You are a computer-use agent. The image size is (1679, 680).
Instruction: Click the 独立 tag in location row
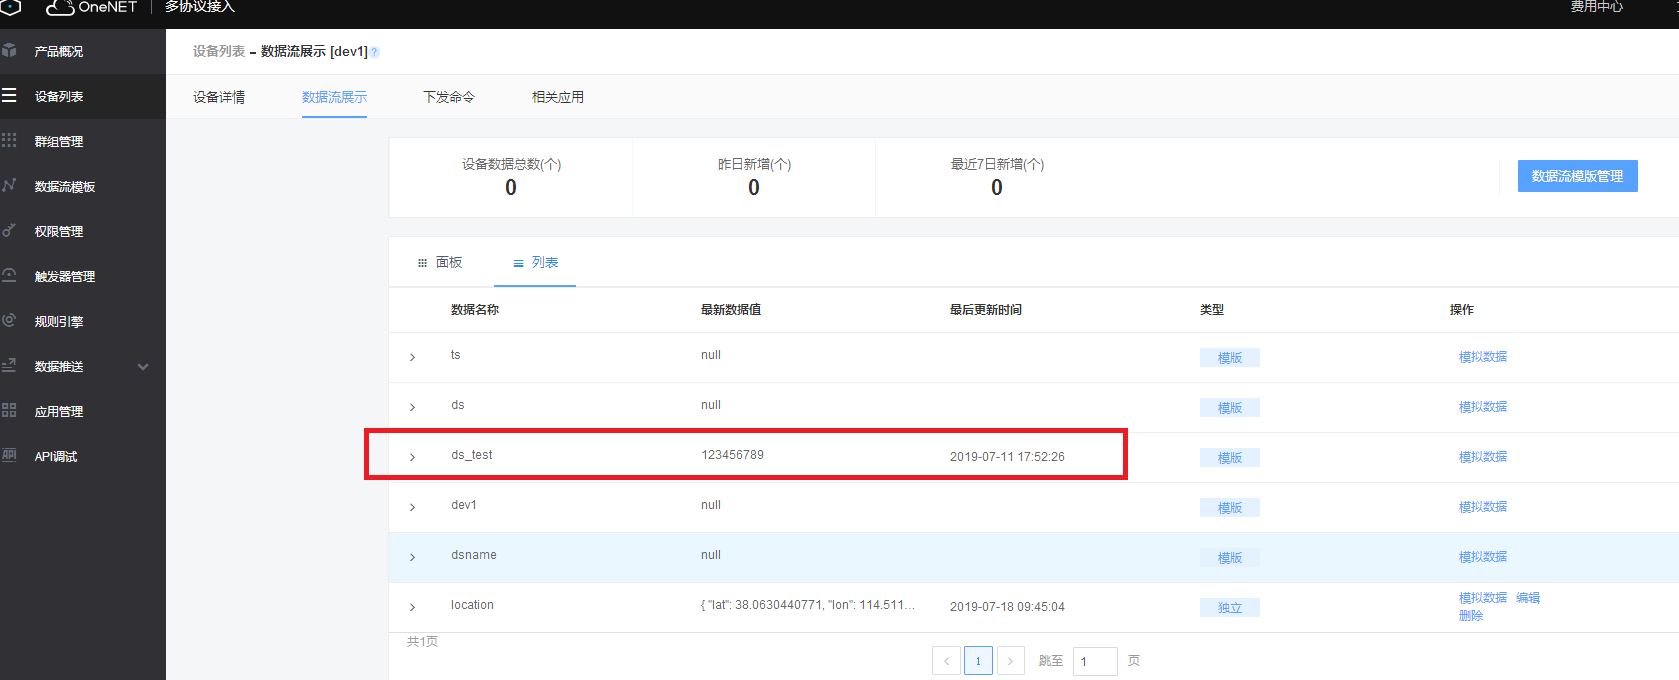click(1230, 608)
